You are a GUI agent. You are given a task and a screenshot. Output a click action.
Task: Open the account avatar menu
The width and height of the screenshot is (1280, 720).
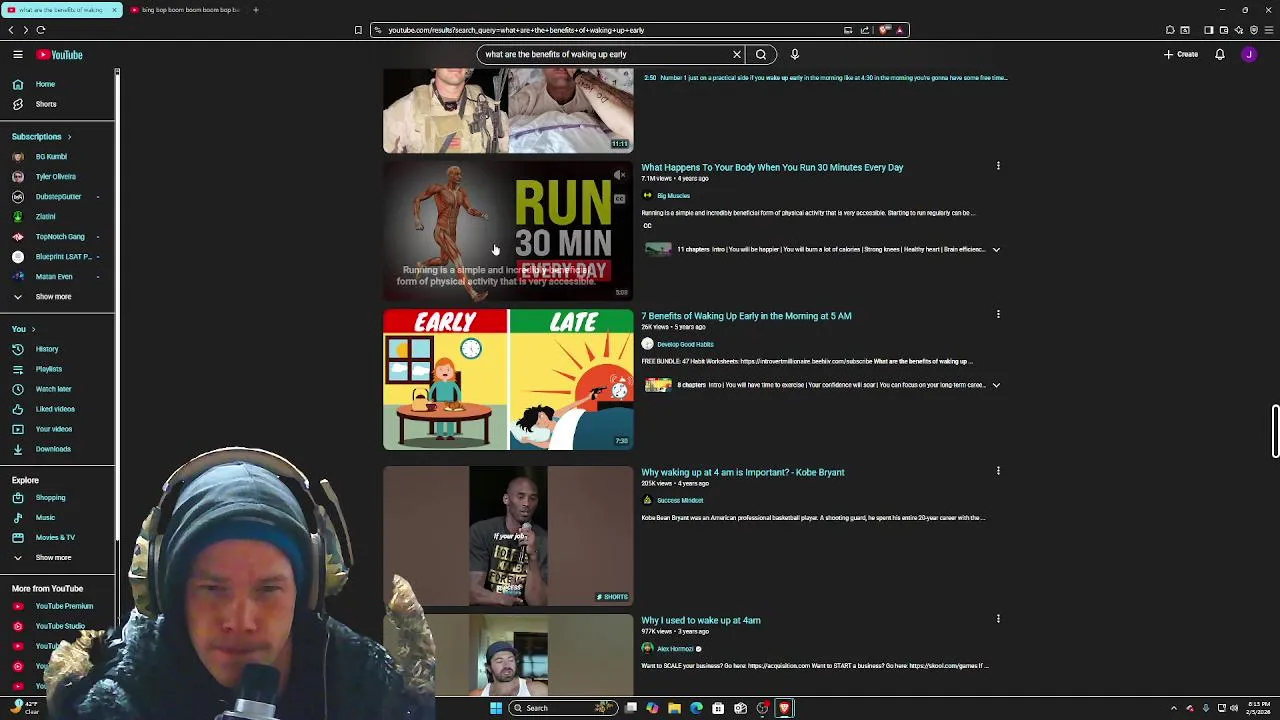[1249, 55]
